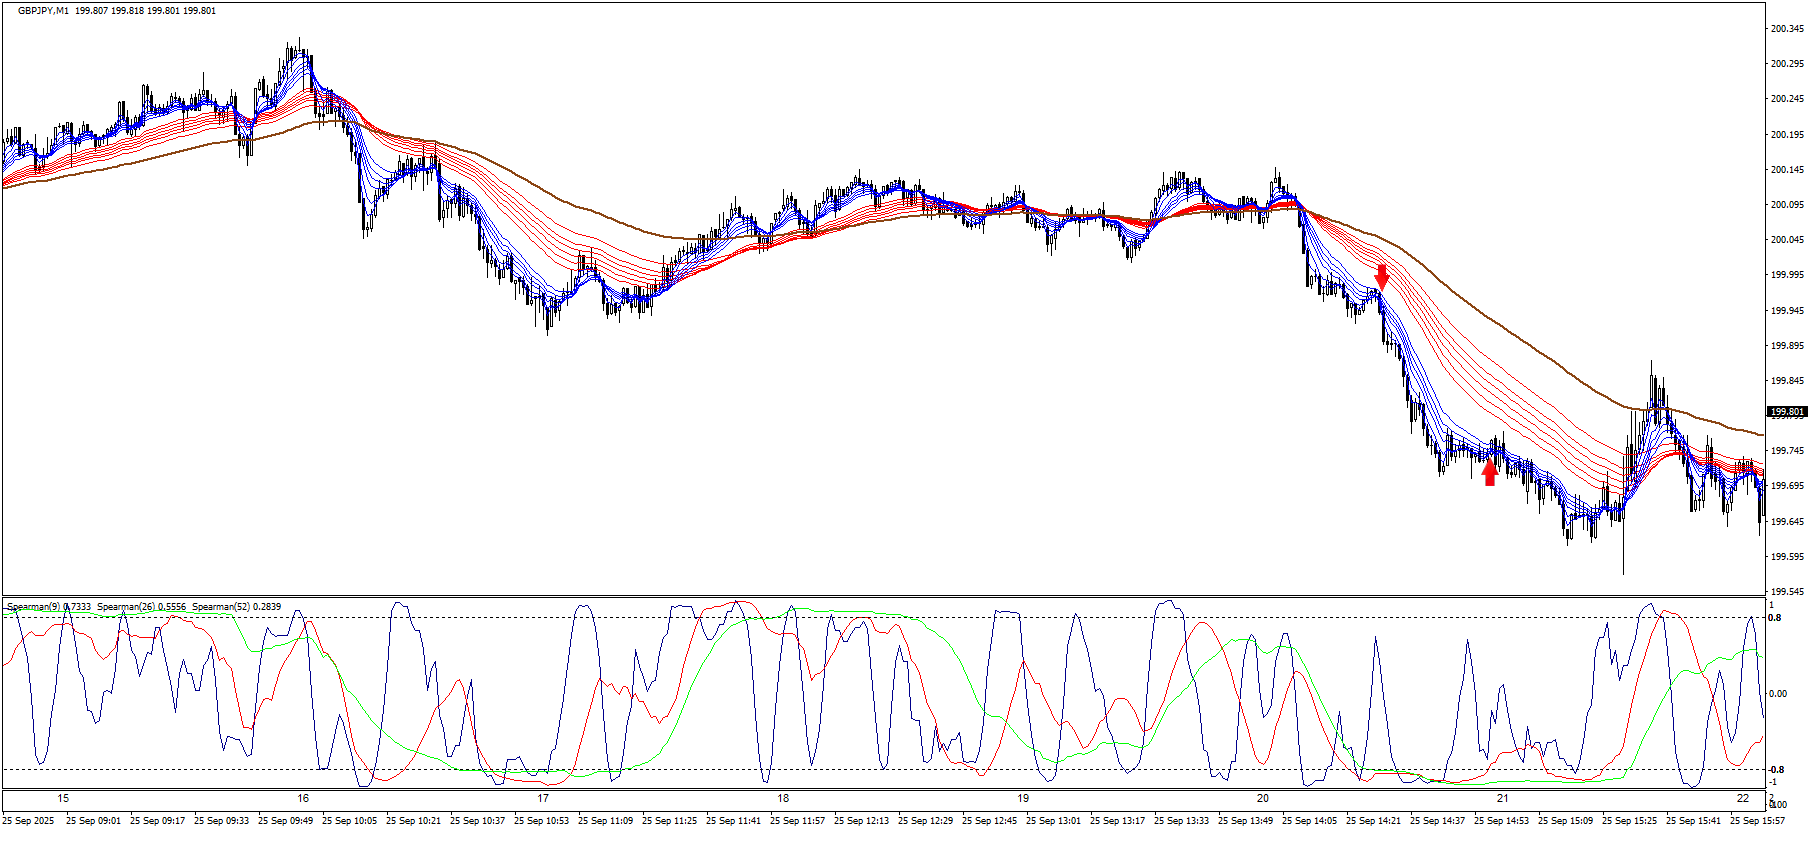Click the 200.345 price scale label
This screenshot has width=1816, height=847.
pos(1786,29)
